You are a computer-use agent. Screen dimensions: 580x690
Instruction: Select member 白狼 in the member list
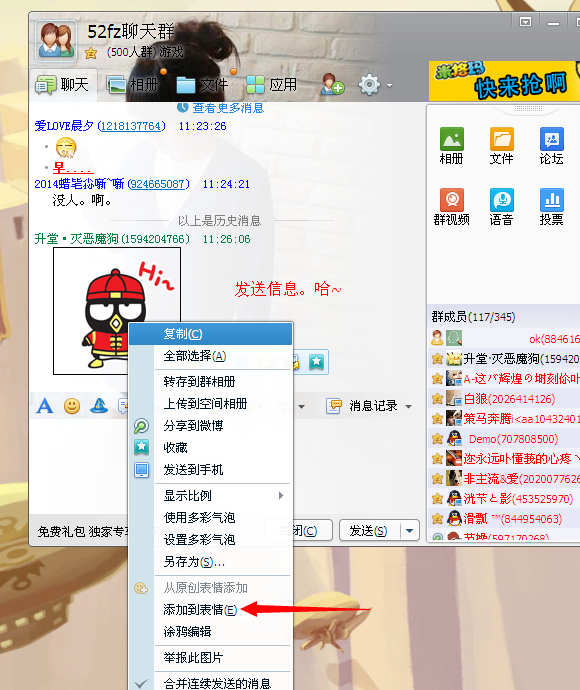[x=500, y=399]
